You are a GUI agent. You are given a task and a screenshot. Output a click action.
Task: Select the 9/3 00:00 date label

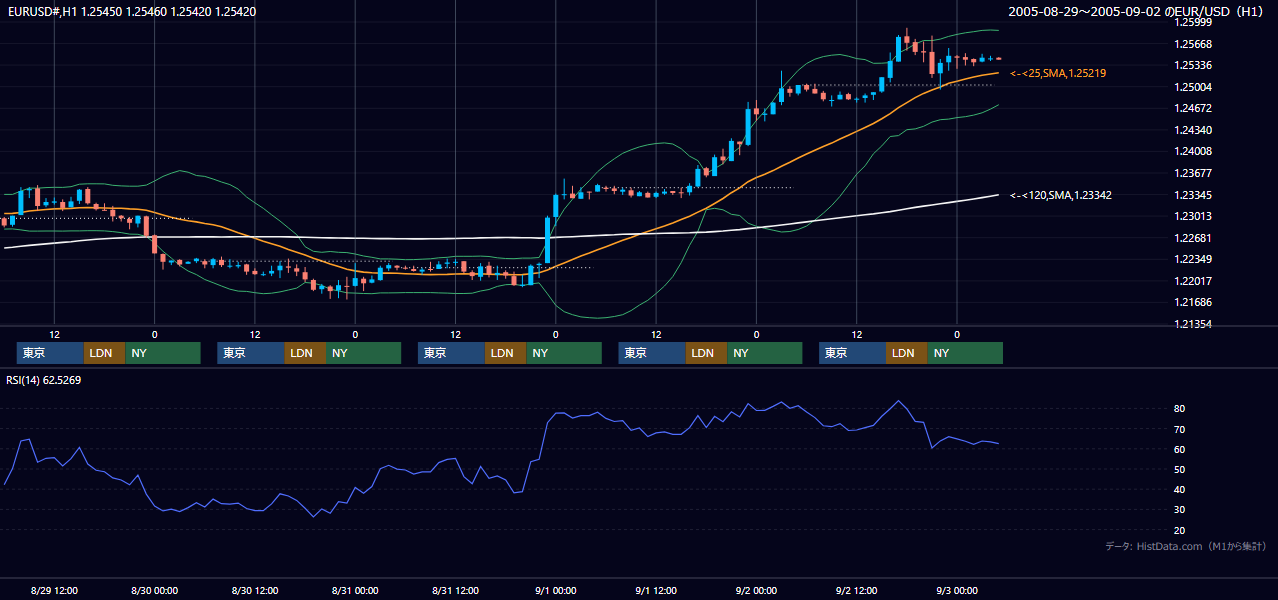click(957, 591)
